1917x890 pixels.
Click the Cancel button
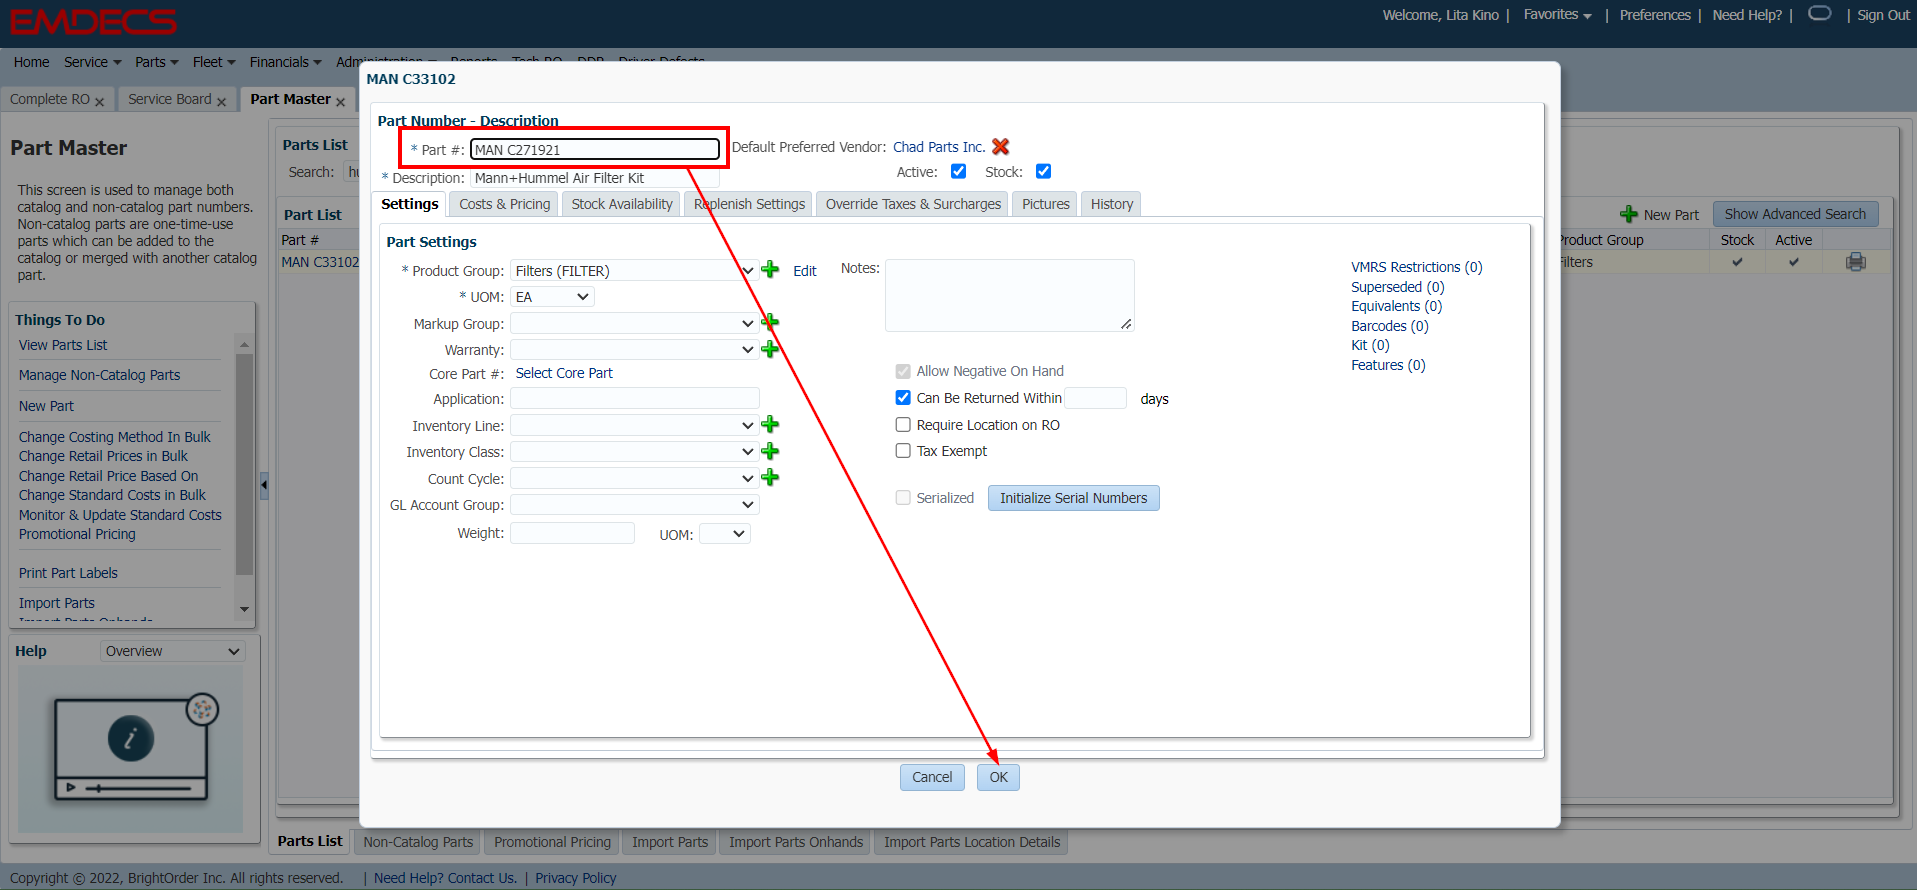coord(932,777)
